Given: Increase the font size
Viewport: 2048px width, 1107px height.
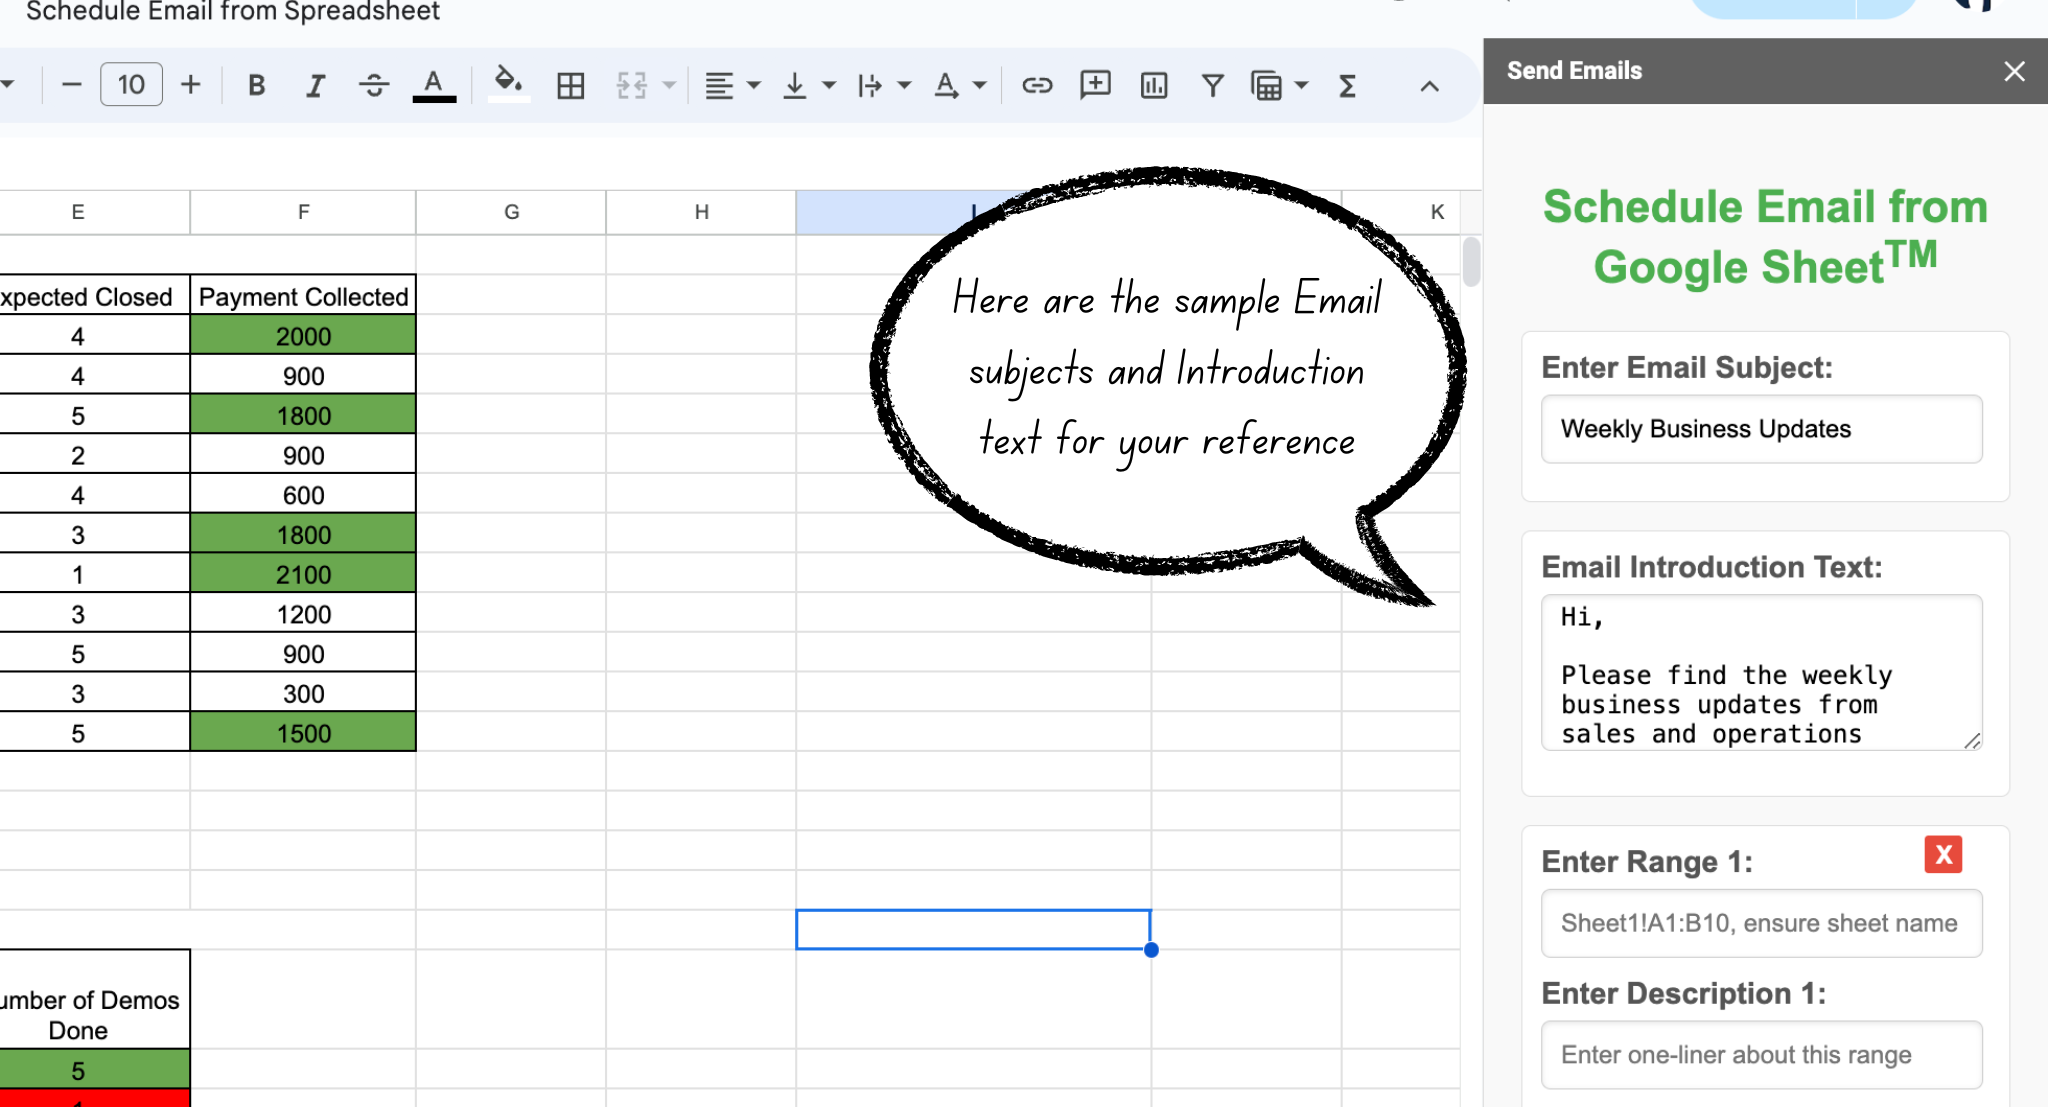Looking at the screenshot, I should click(x=190, y=85).
